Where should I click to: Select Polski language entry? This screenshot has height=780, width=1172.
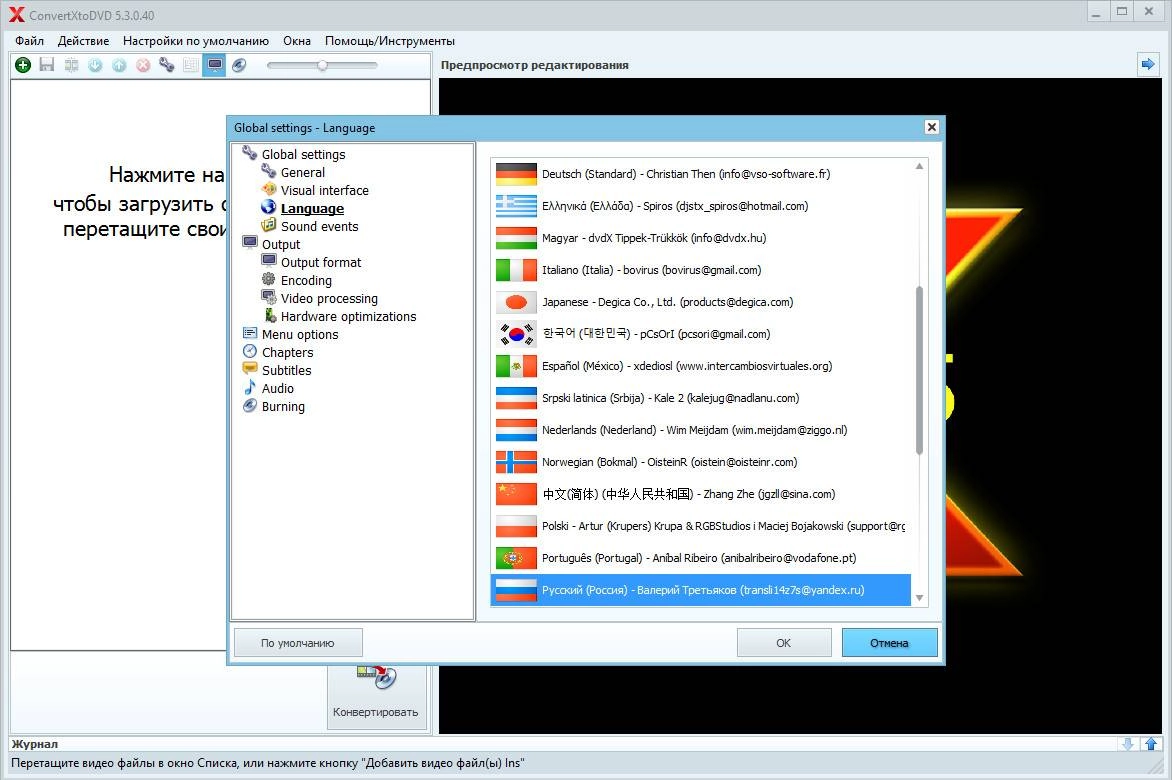[701, 527]
